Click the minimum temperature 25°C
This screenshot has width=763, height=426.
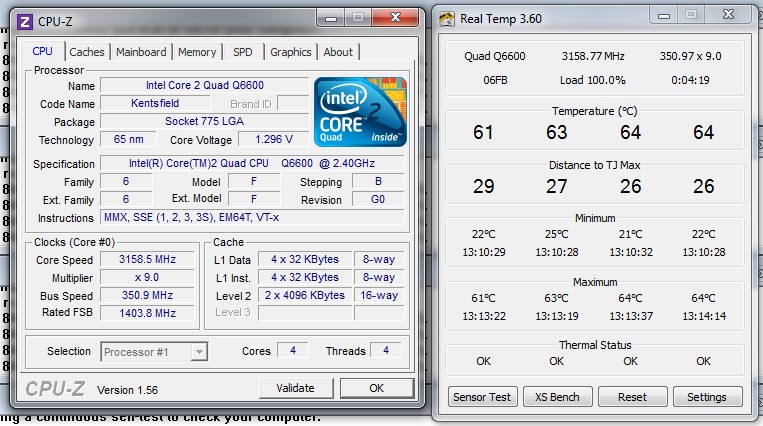[557, 234]
